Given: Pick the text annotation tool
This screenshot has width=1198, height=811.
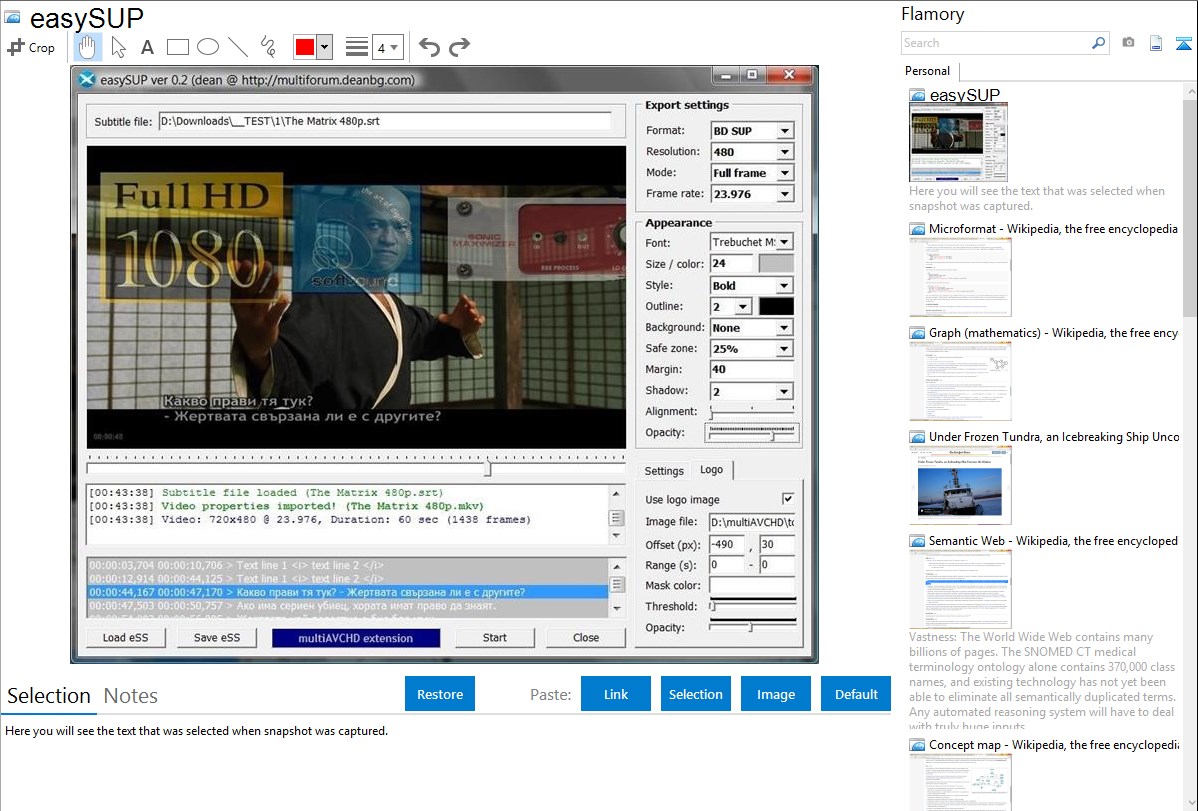Looking at the screenshot, I should click(147, 47).
